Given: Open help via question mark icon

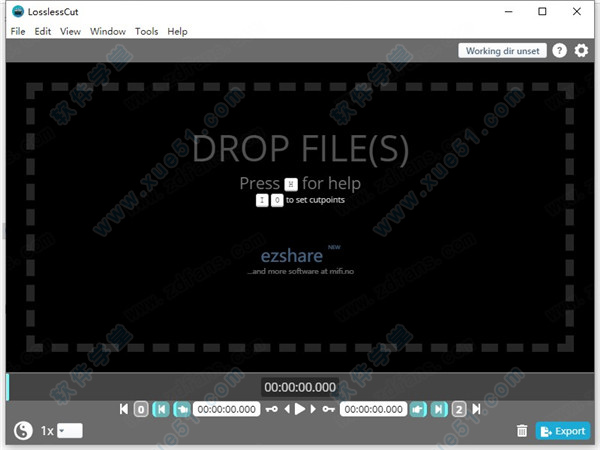Looking at the screenshot, I should (559, 51).
